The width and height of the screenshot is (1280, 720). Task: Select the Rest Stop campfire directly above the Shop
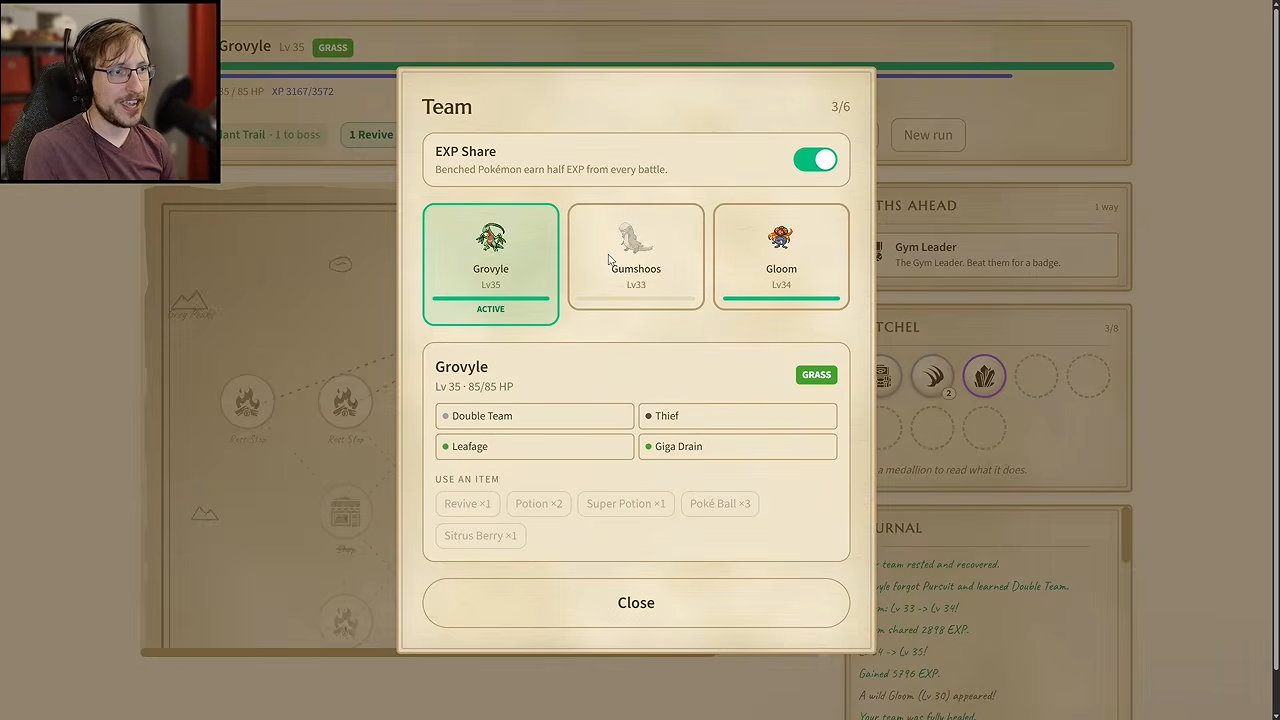pos(345,402)
